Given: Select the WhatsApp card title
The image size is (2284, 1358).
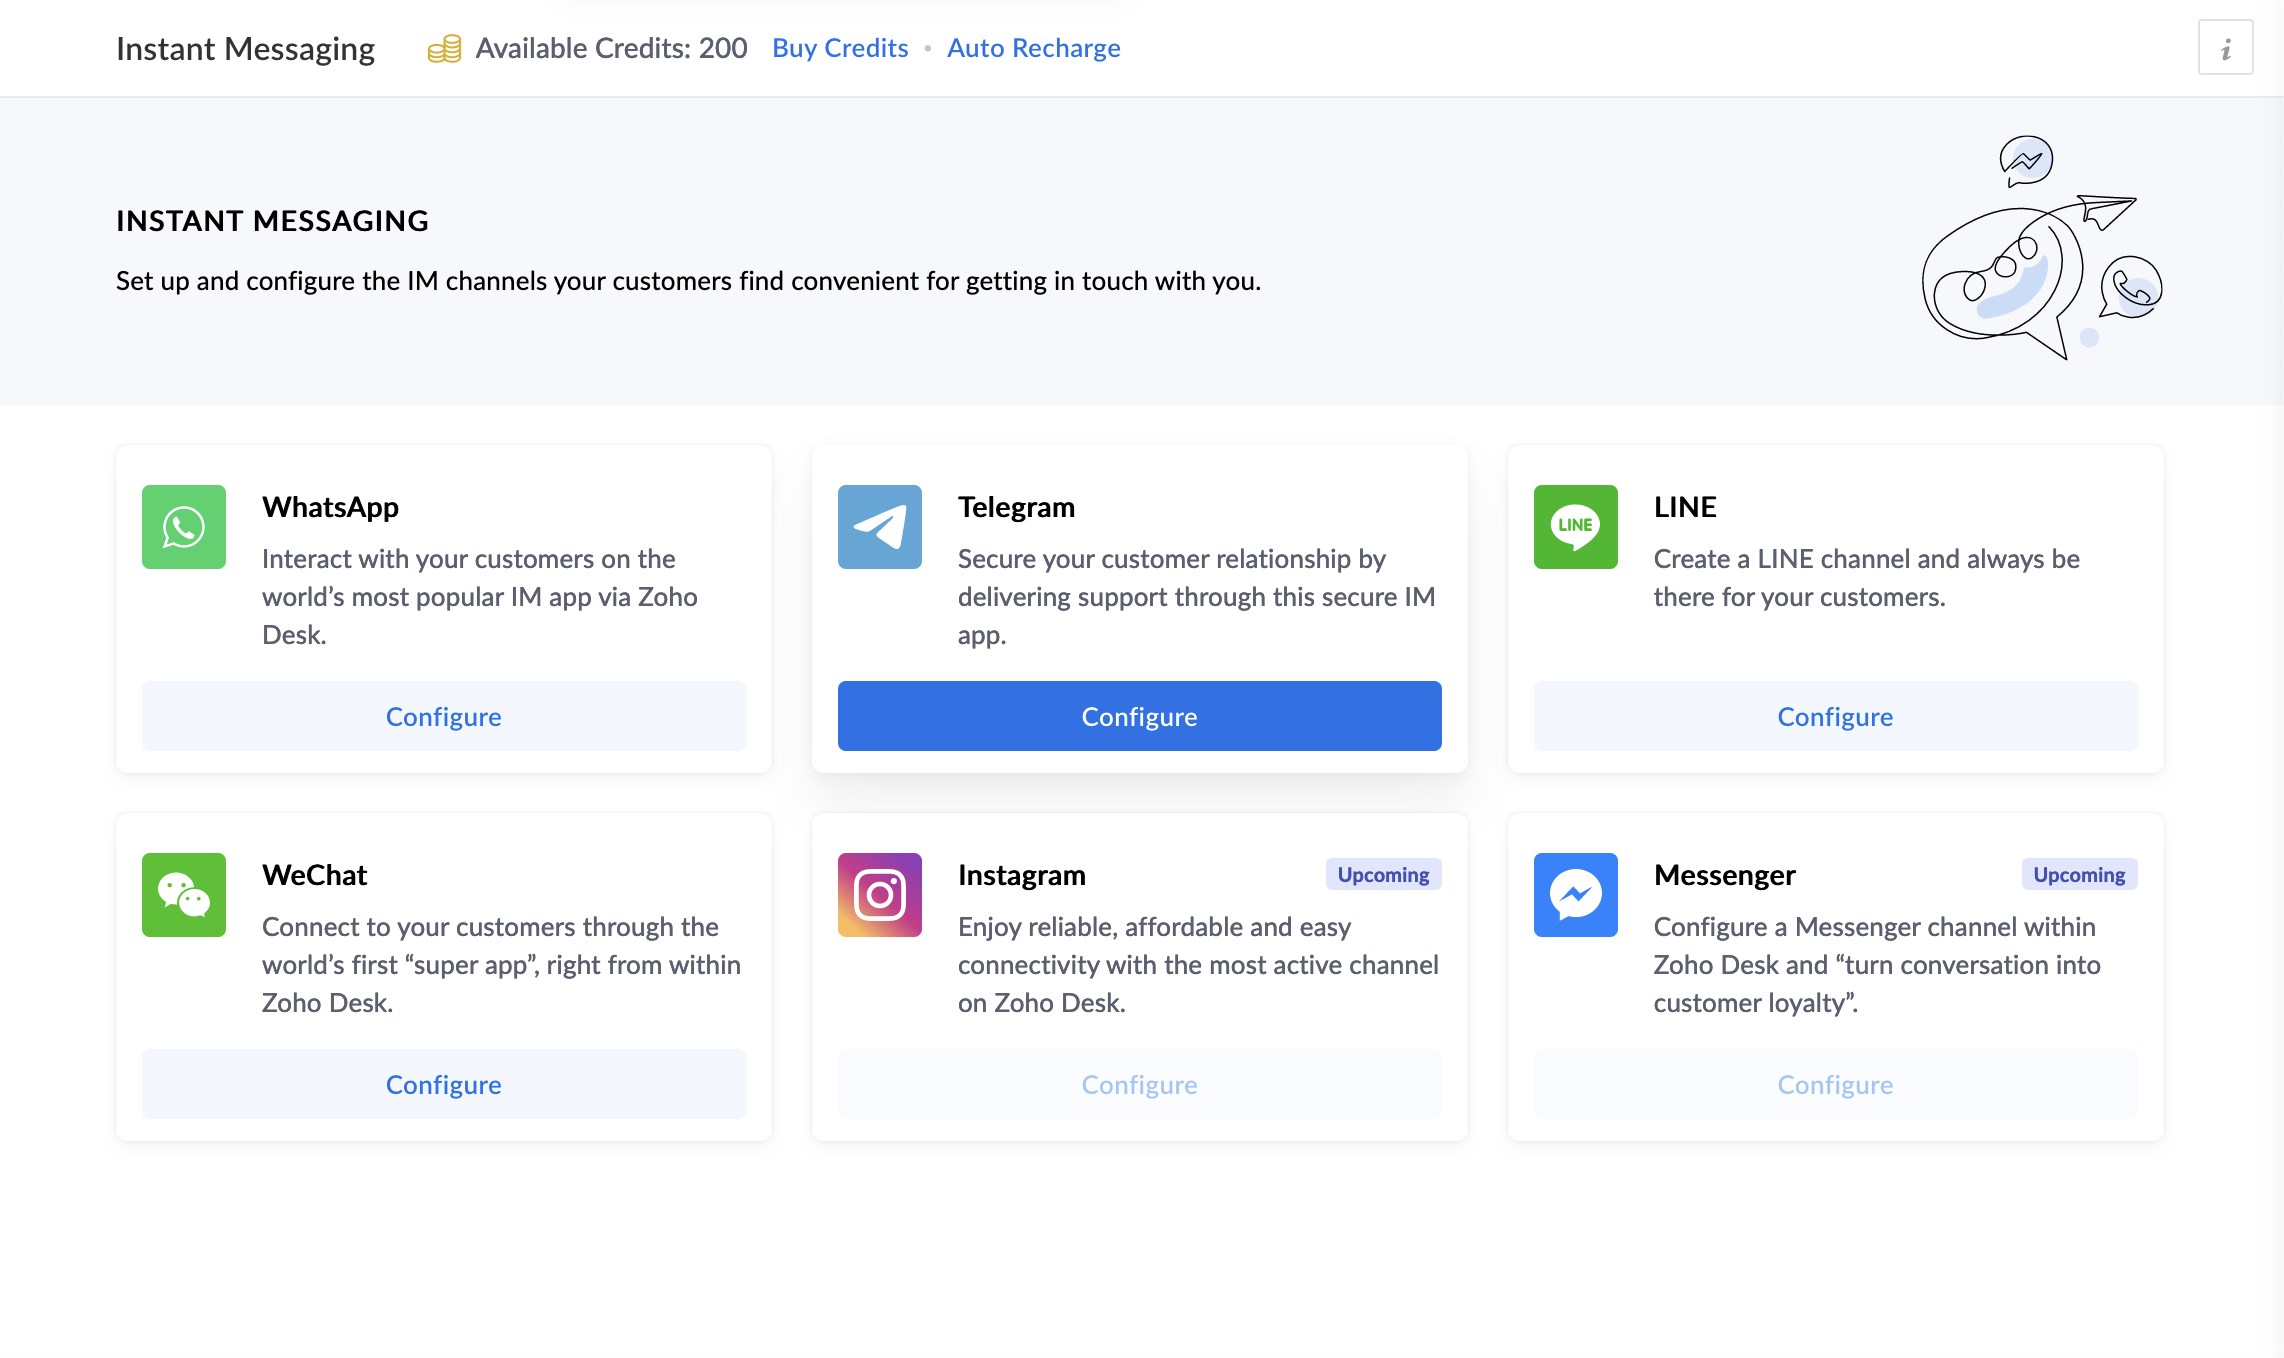Looking at the screenshot, I should (330, 507).
